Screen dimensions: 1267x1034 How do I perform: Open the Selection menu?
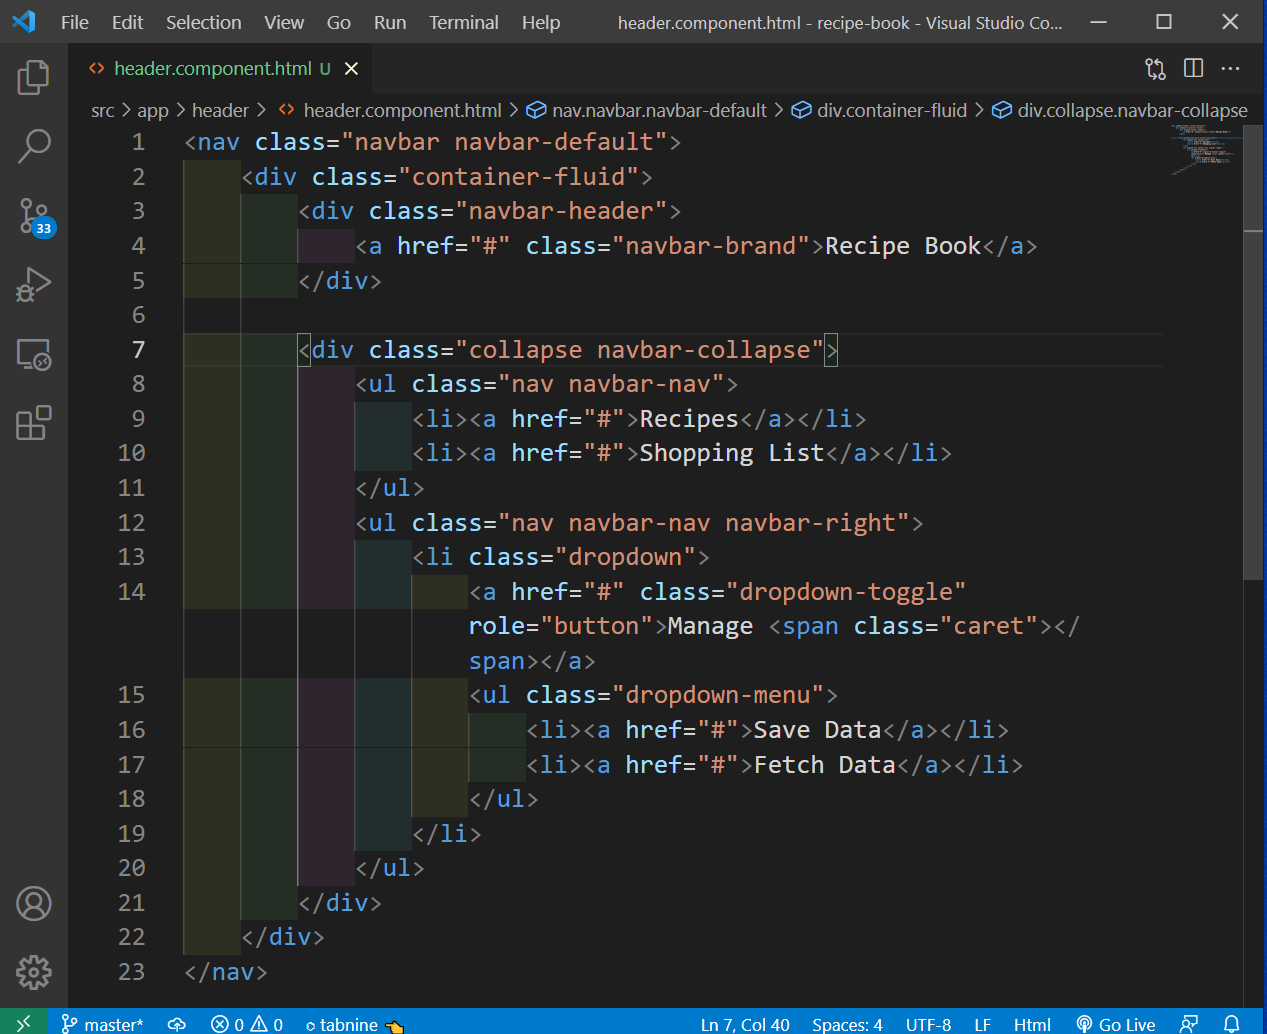tap(203, 22)
